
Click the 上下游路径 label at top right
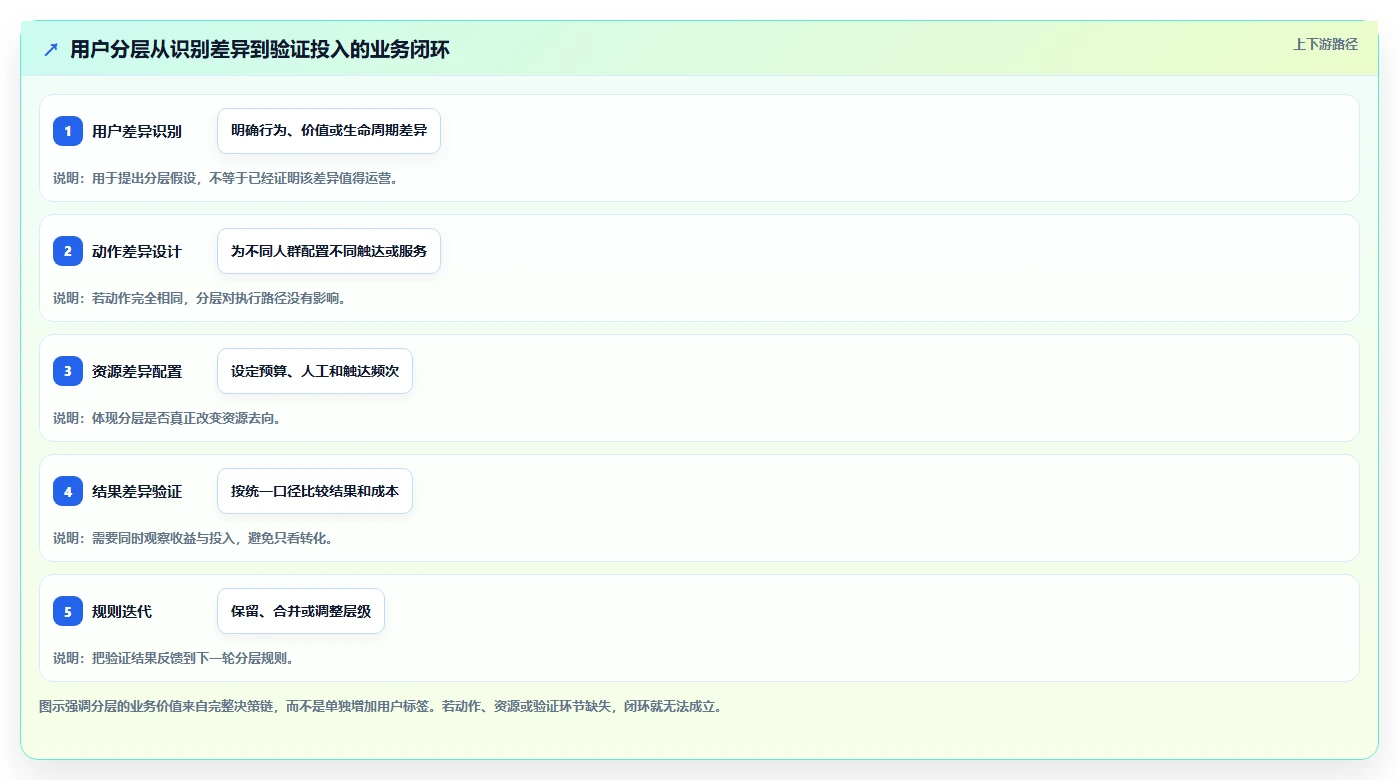click(1325, 44)
